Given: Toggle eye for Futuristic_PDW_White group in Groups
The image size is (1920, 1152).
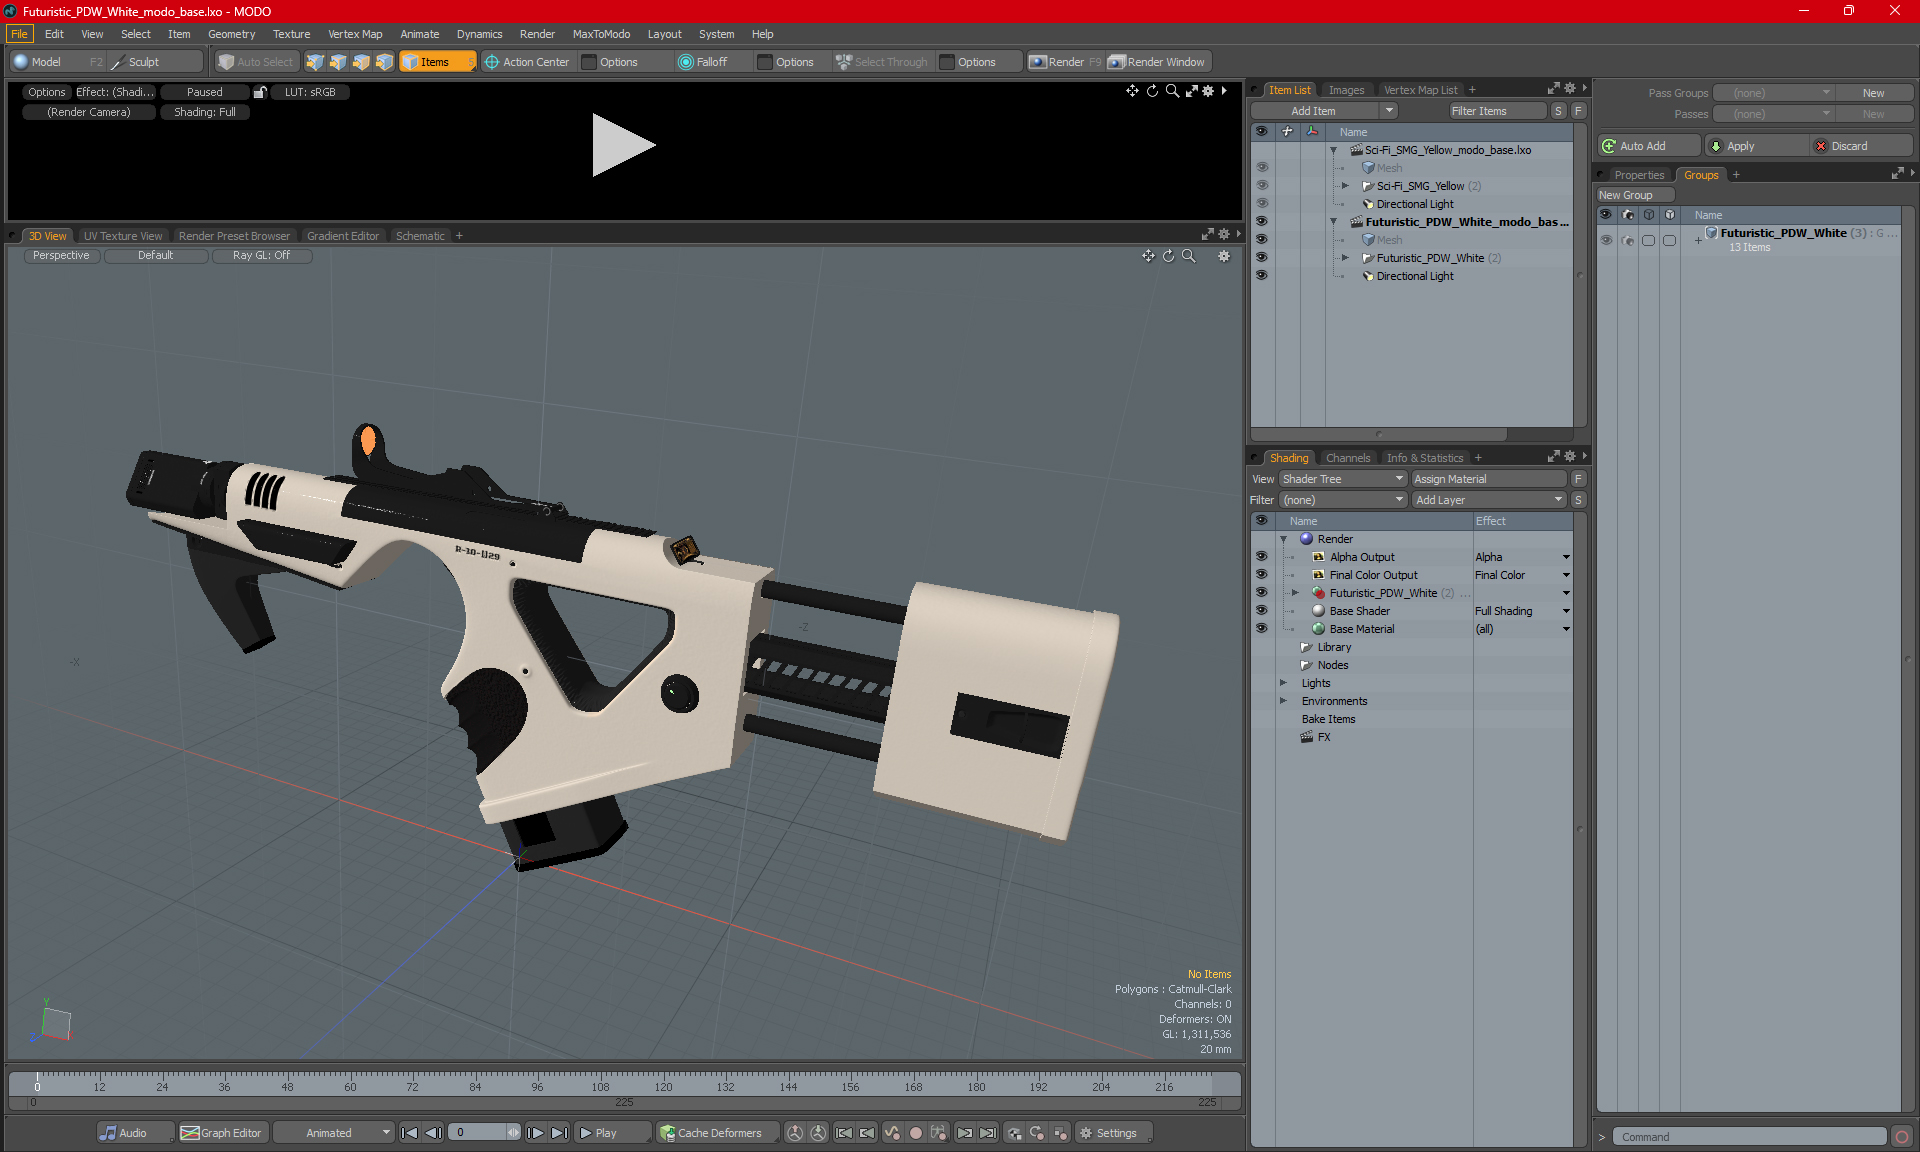Looking at the screenshot, I should pyautogui.click(x=1606, y=240).
